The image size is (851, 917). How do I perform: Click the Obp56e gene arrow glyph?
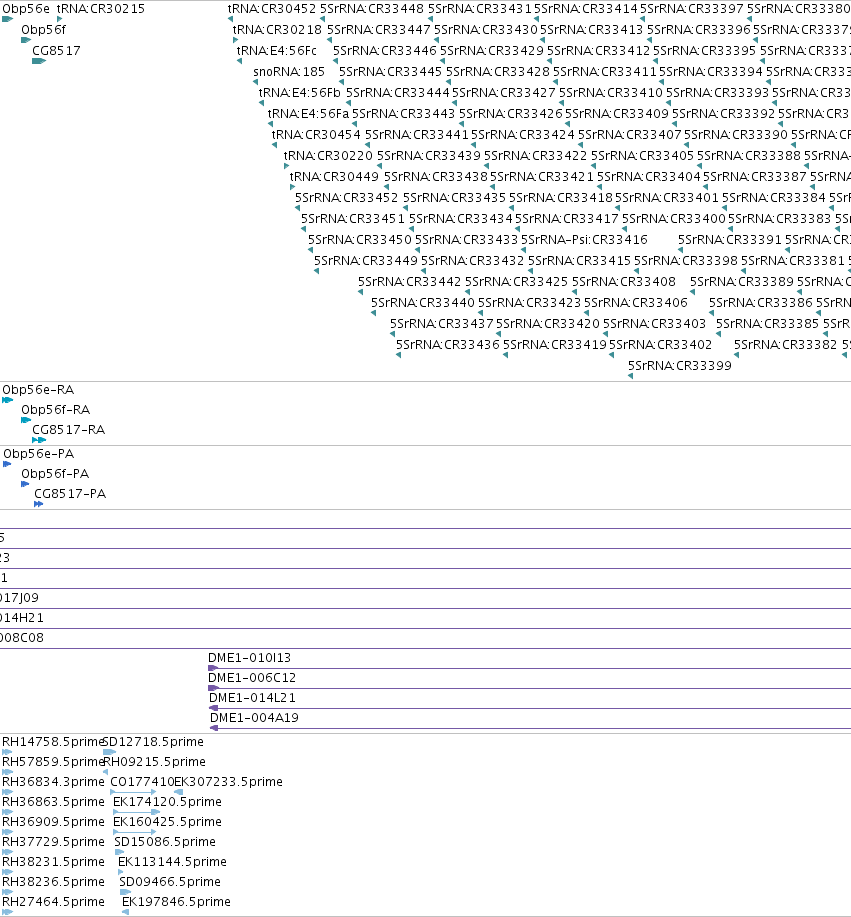coord(7,19)
